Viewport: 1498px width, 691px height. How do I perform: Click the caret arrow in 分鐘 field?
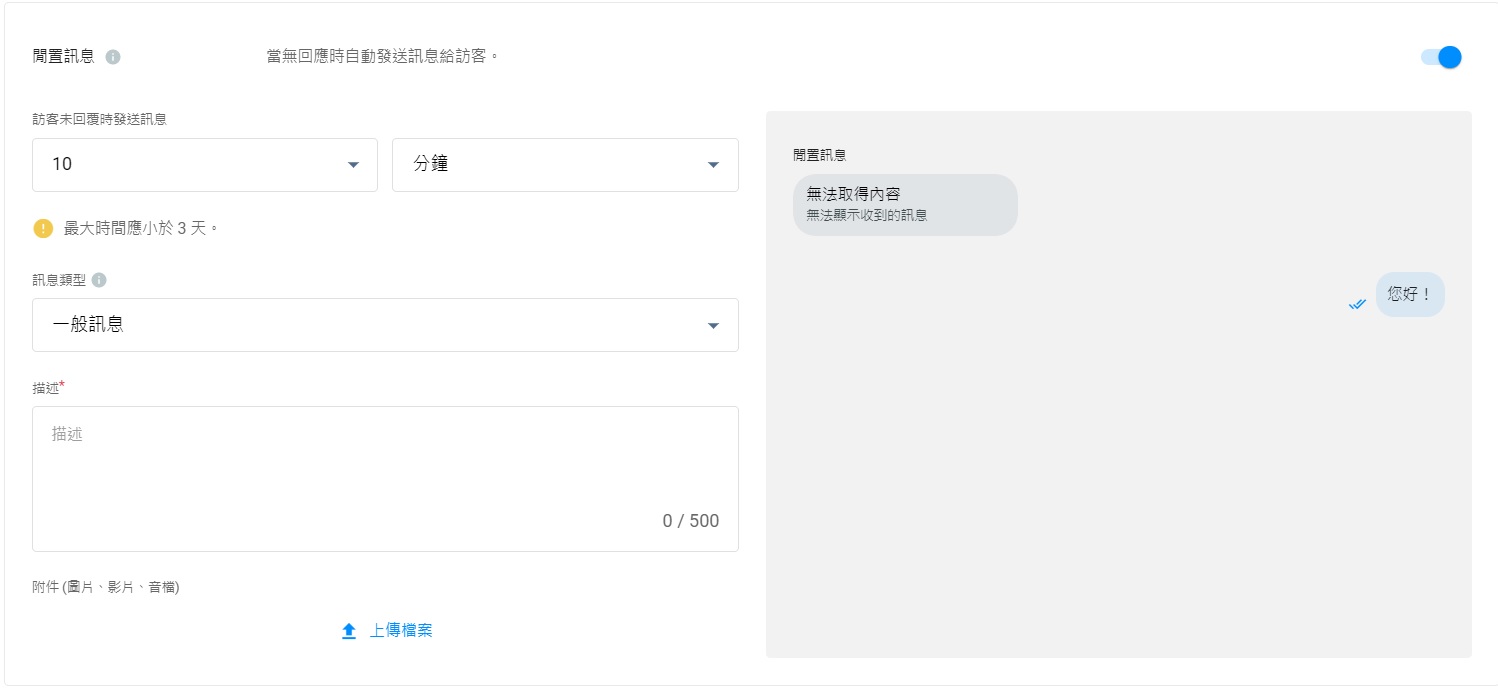point(713,165)
